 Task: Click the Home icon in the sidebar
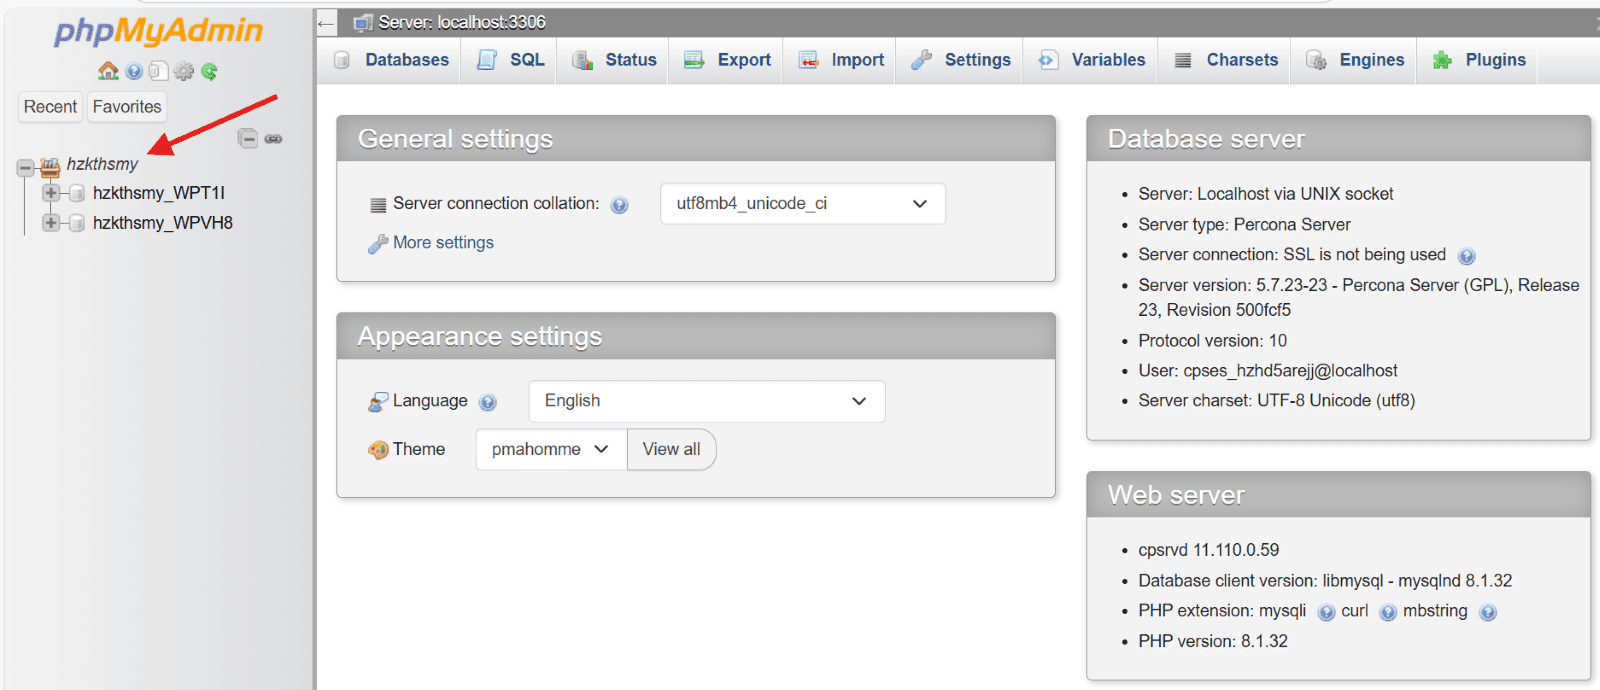[108, 71]
